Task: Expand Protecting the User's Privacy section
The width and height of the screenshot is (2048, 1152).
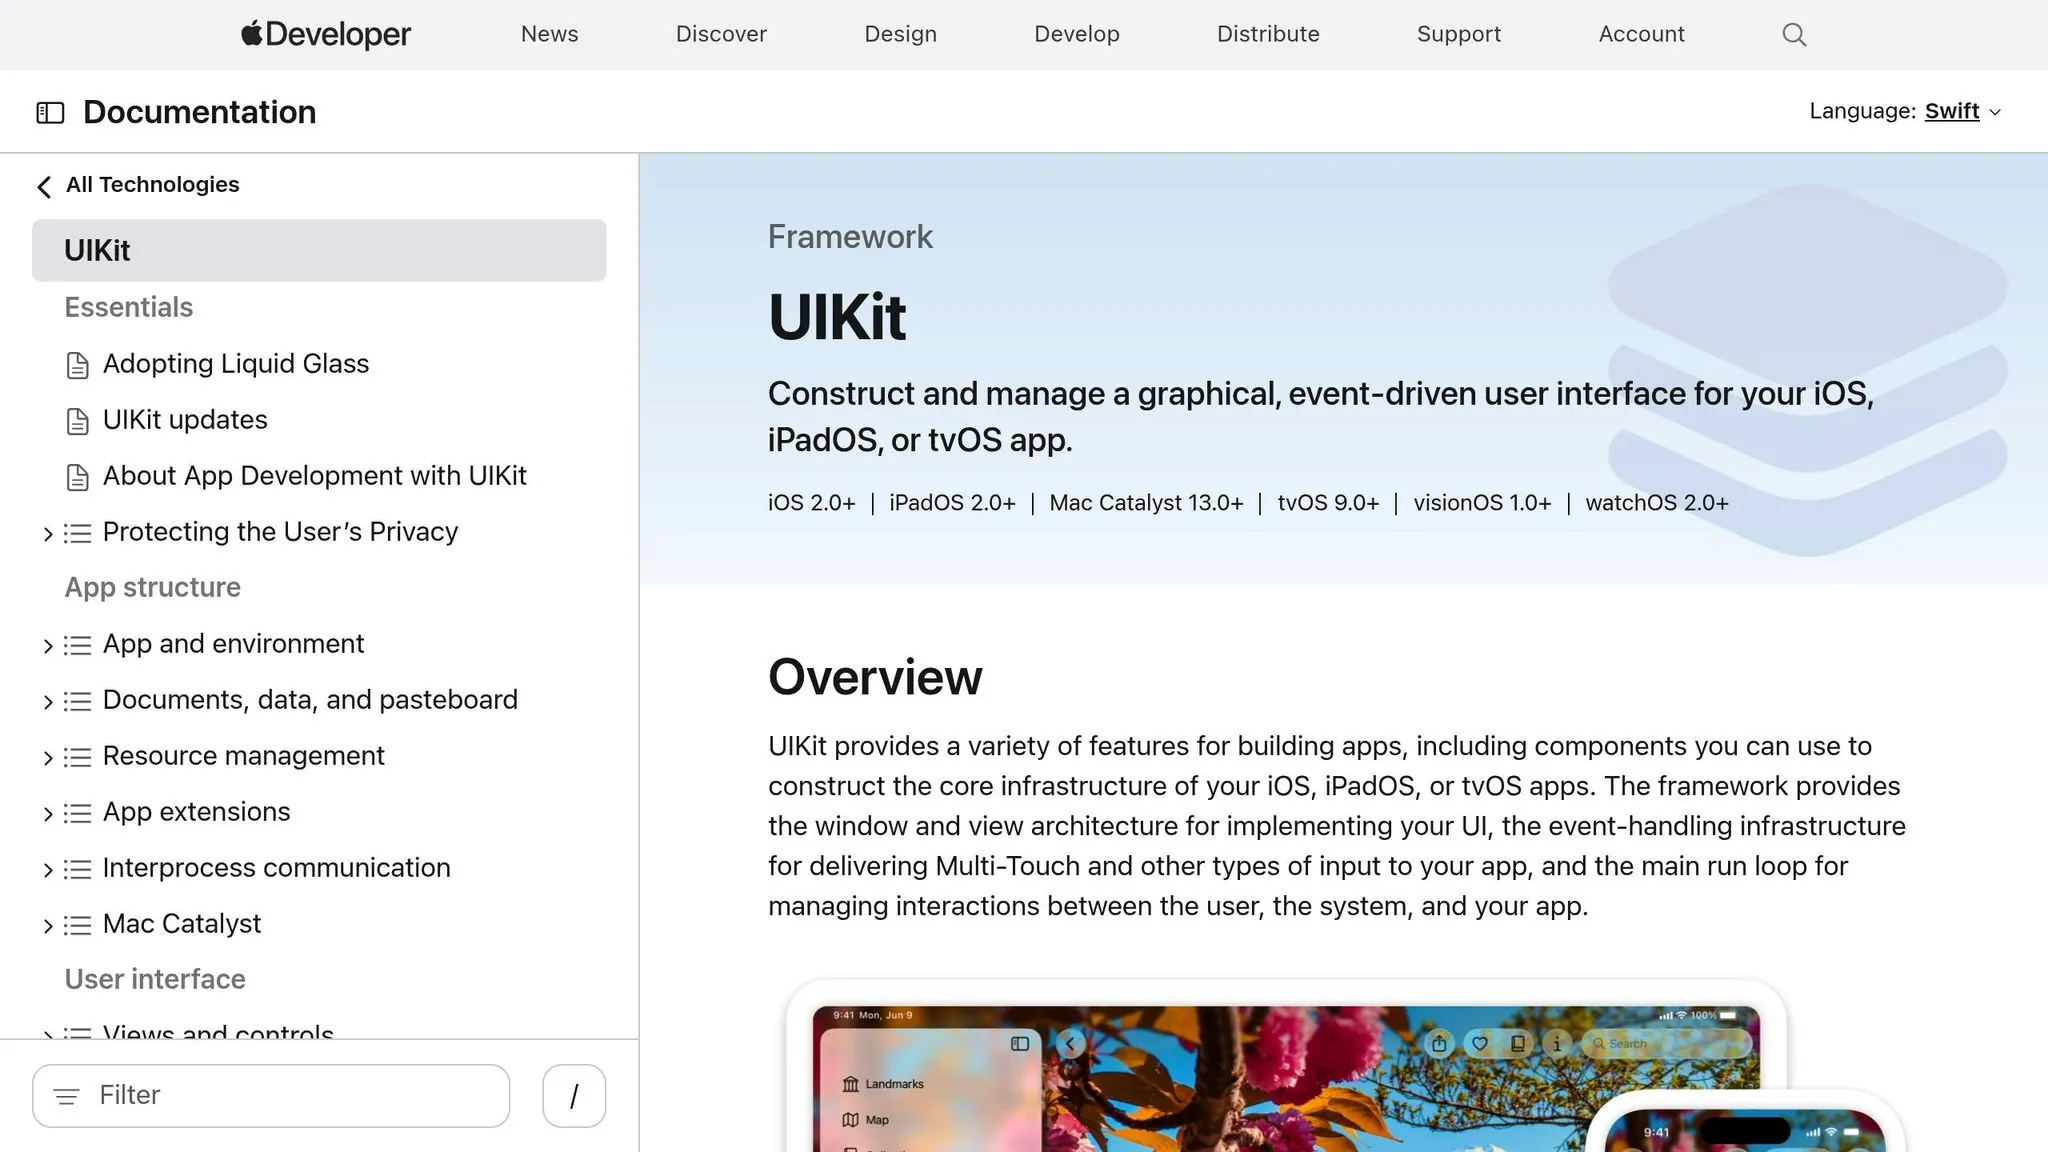Action: (46, 533)
